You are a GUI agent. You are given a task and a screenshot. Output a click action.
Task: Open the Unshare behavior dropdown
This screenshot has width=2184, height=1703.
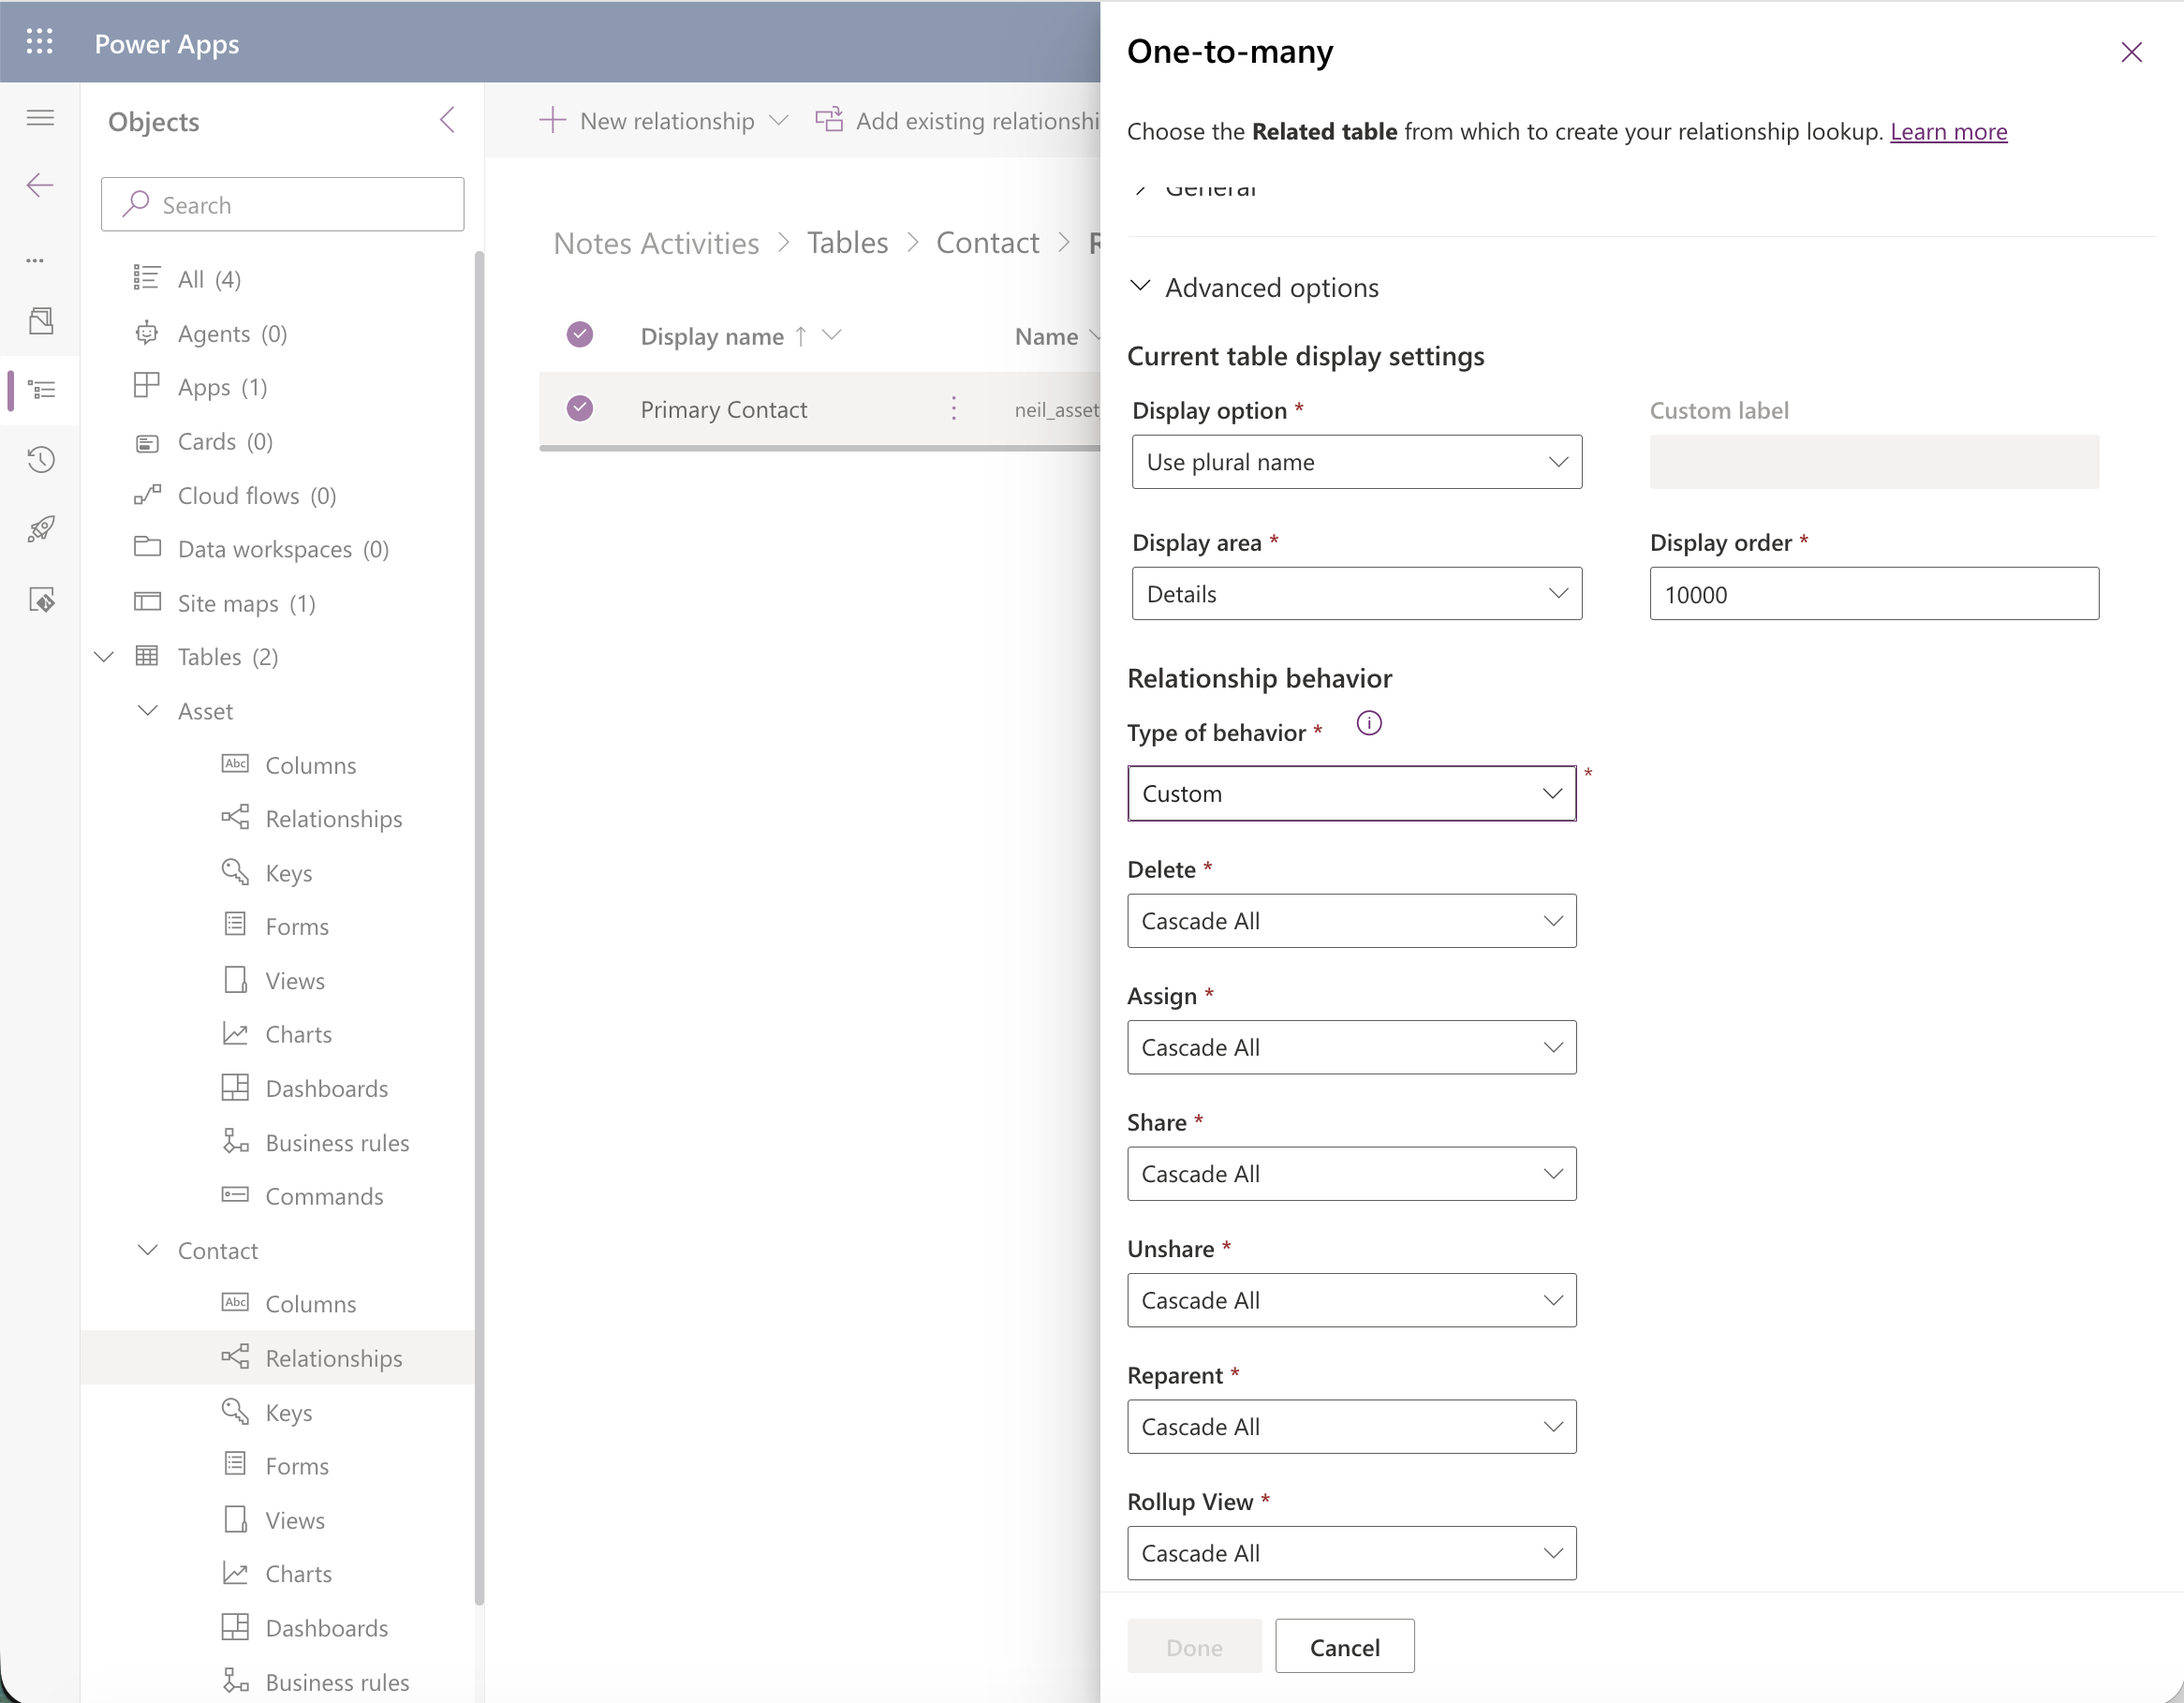tap(1351, 1300)
